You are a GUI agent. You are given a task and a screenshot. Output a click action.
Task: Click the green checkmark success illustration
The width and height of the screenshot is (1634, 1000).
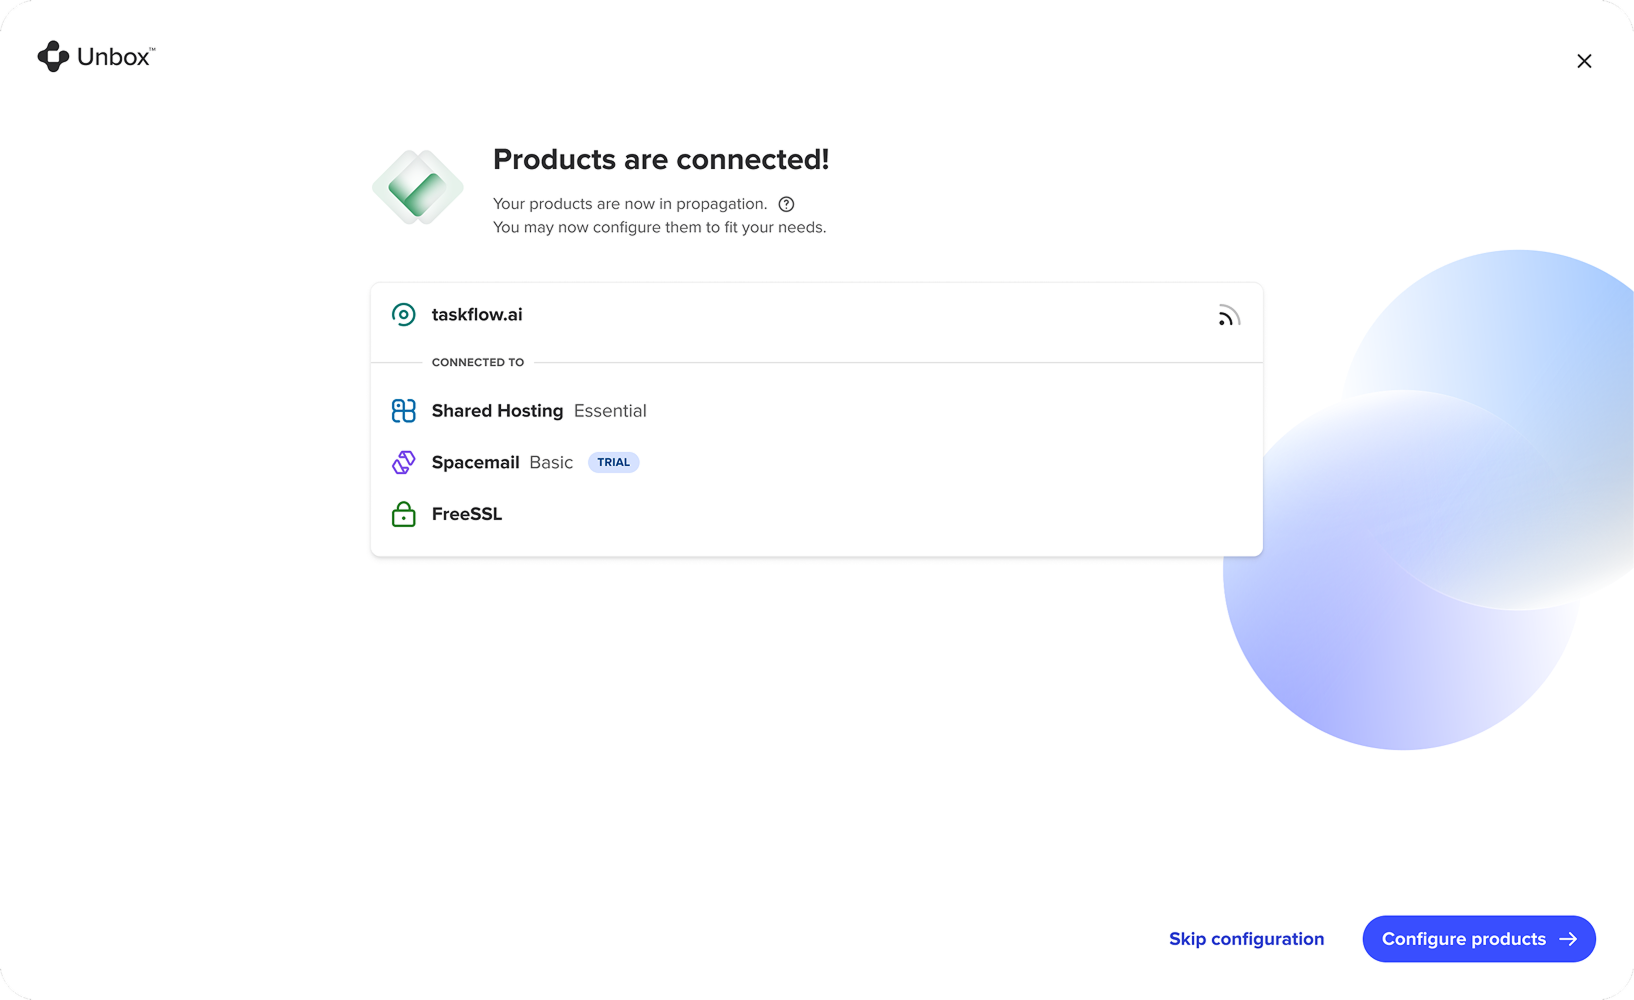(x=417, y=187)
